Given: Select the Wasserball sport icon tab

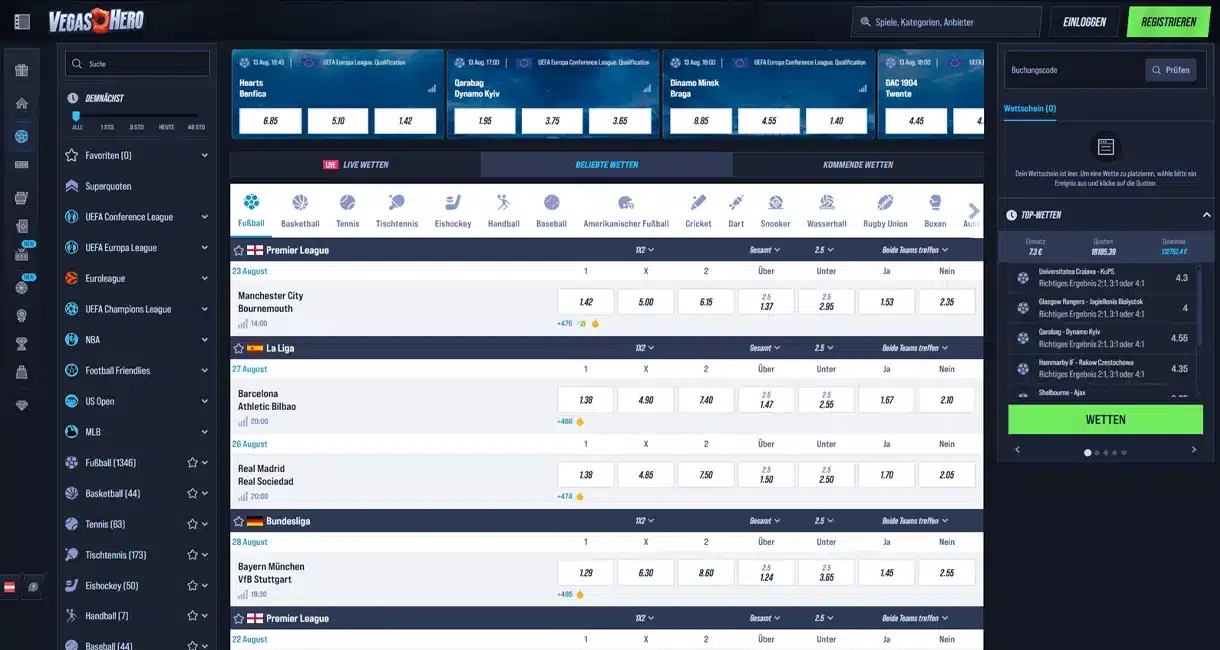Looking at the screenshot, I should [826, 212].
